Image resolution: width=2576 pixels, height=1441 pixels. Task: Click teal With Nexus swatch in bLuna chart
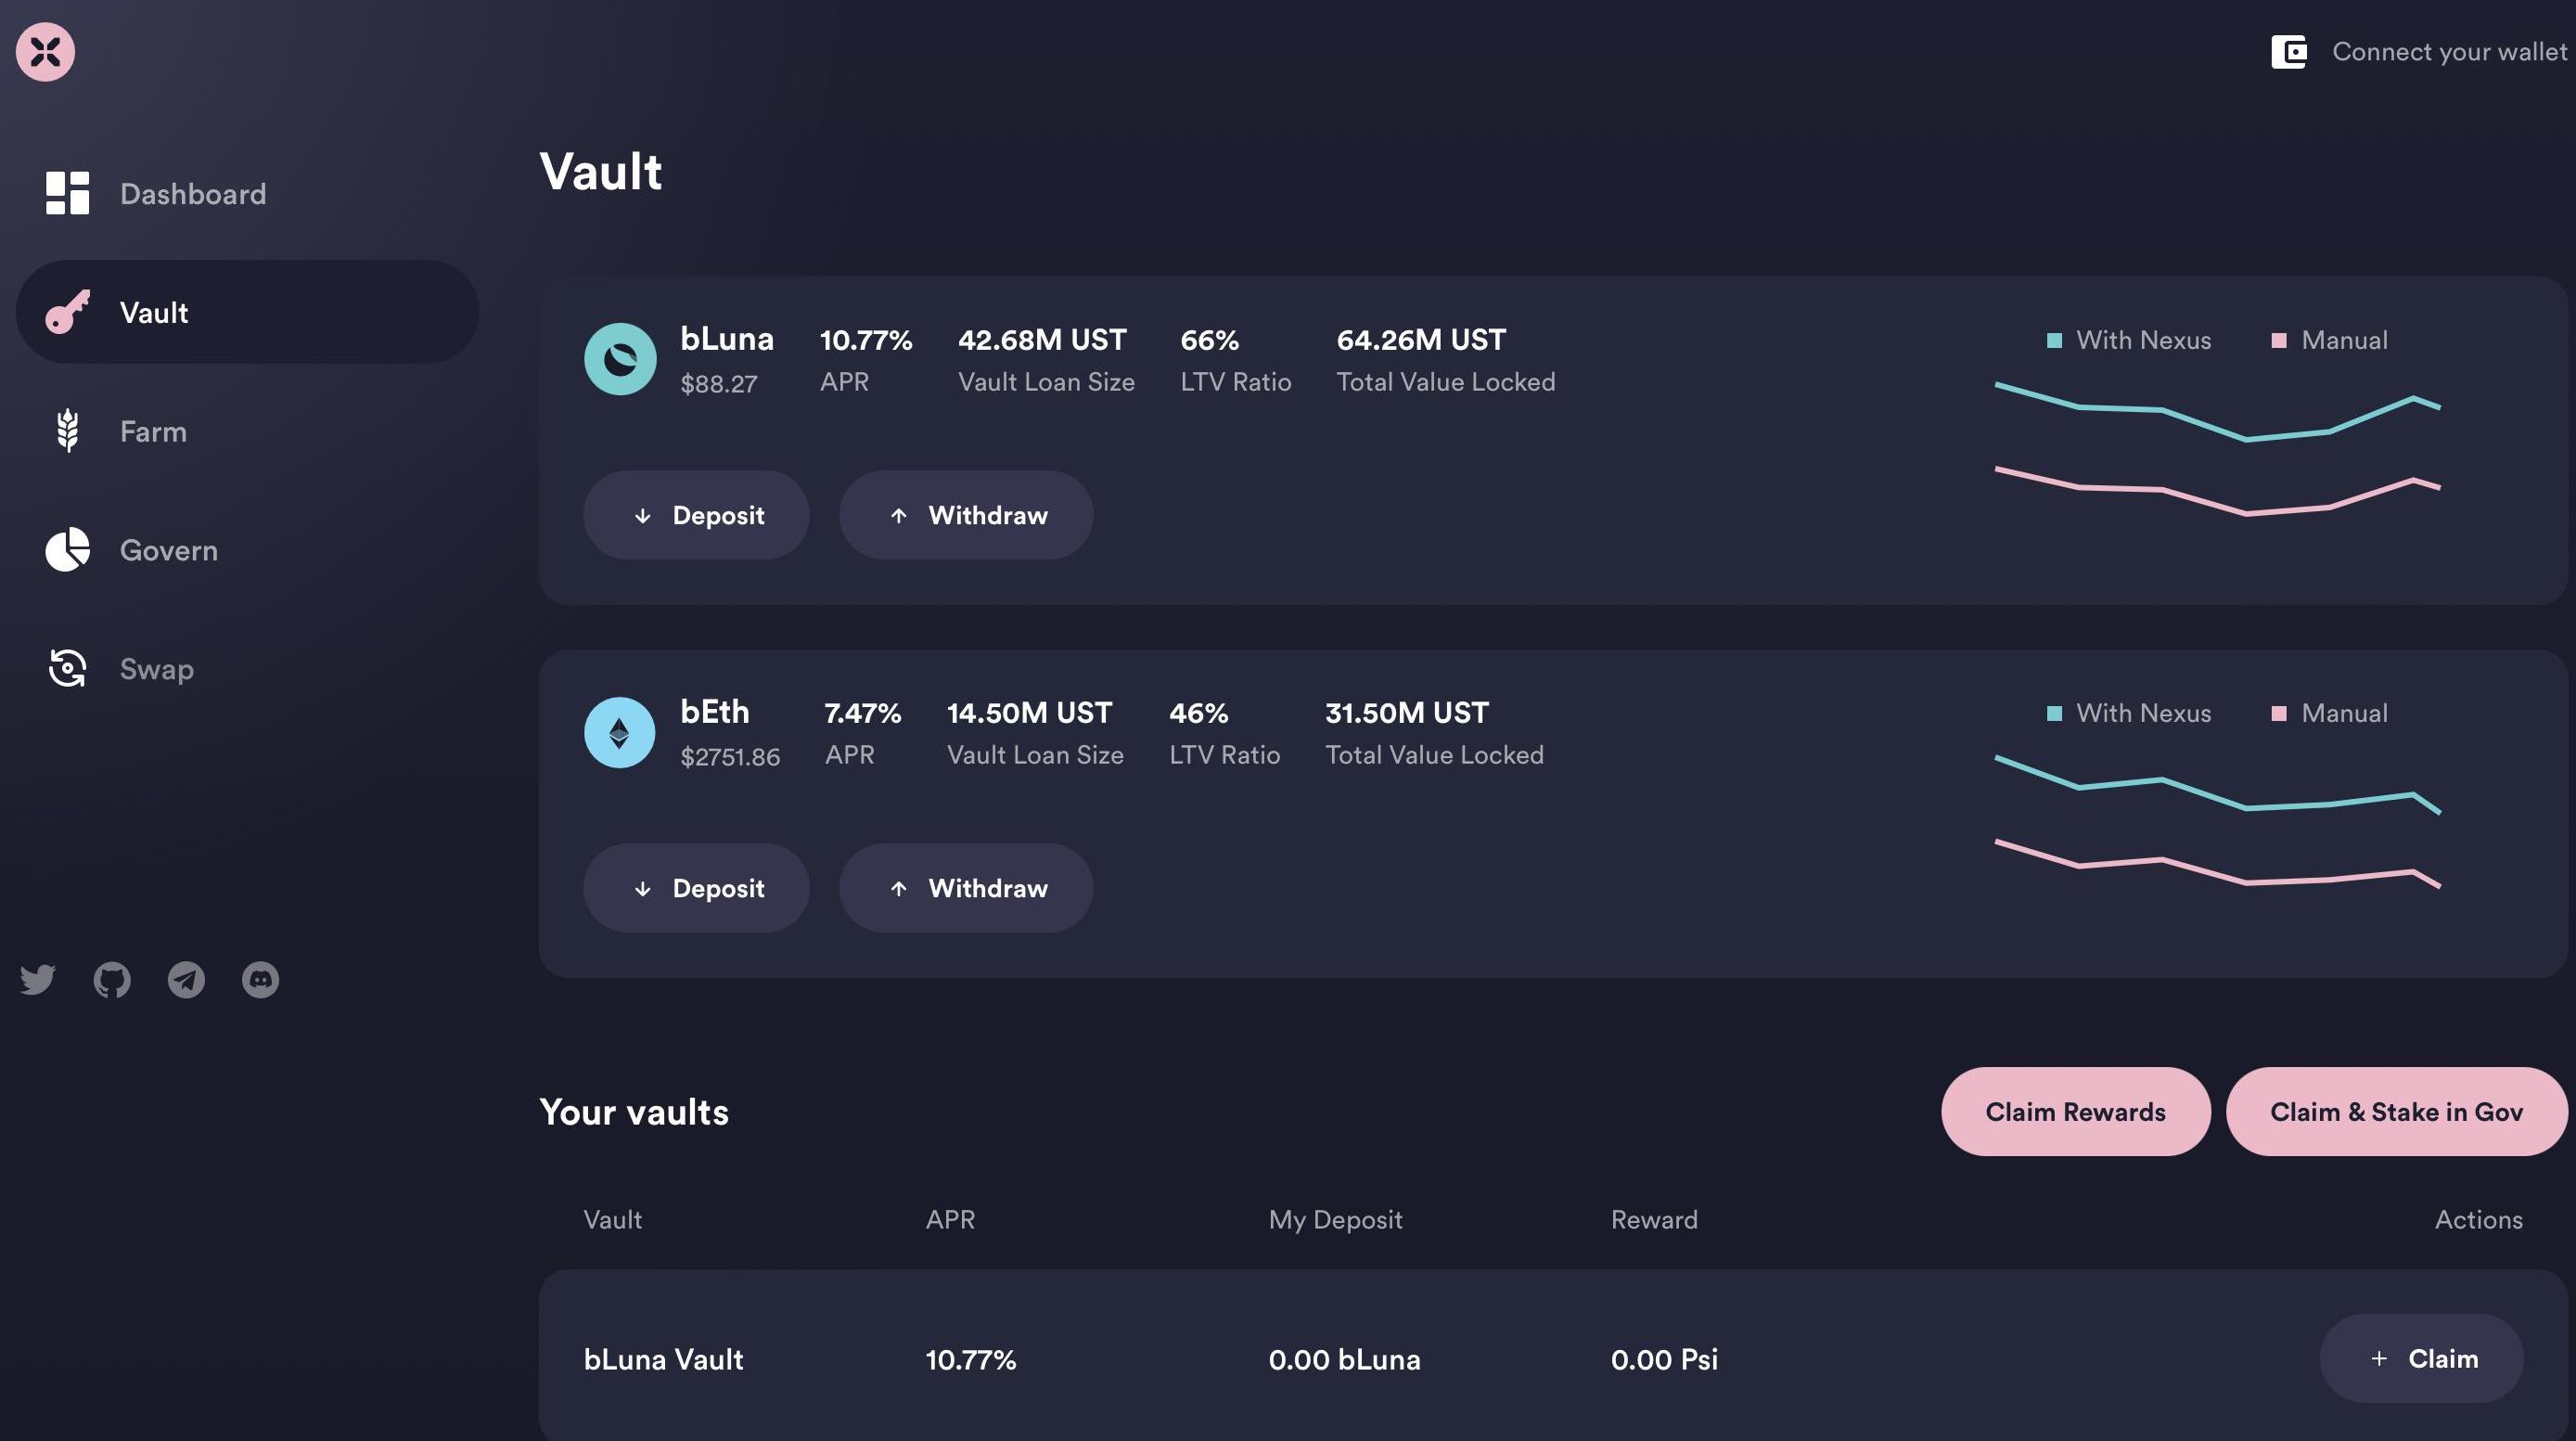point(2054,341)
